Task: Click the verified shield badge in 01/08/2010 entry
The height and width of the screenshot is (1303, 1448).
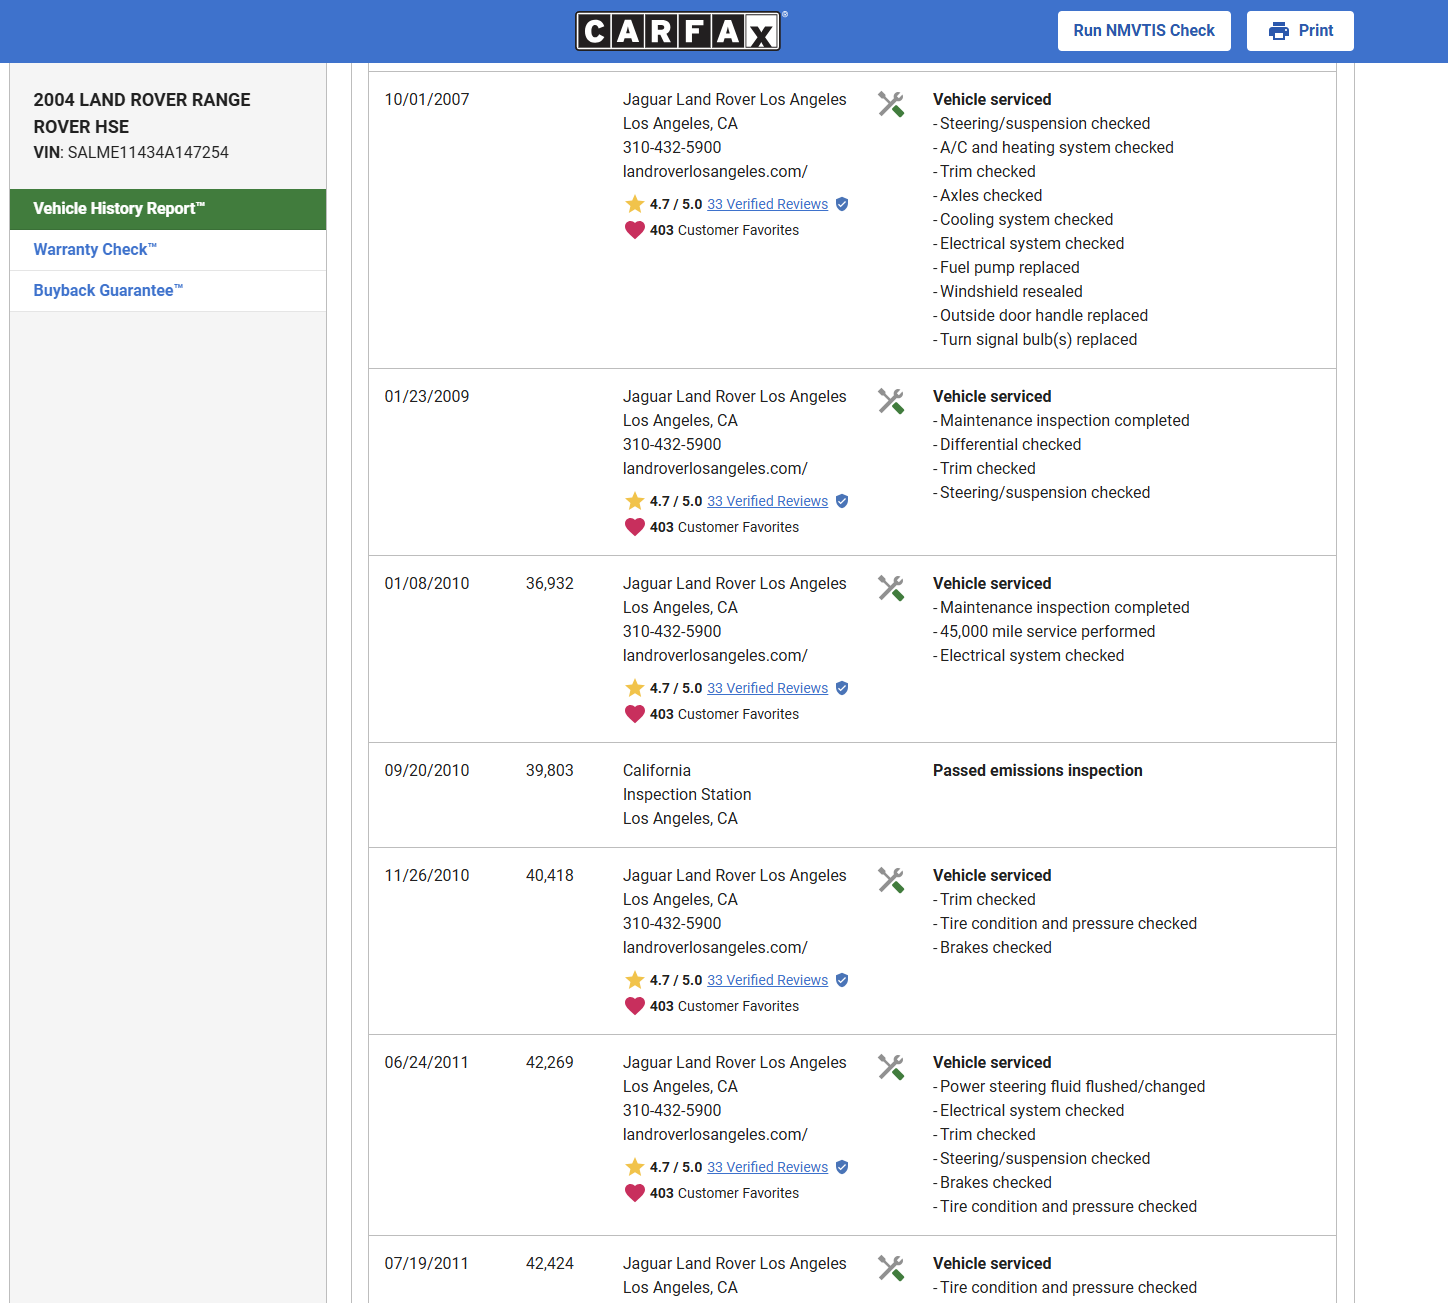Action: point(842,688)
